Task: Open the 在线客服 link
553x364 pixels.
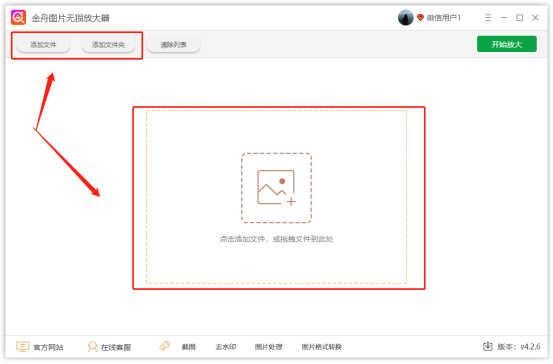Action: point(116,347)
